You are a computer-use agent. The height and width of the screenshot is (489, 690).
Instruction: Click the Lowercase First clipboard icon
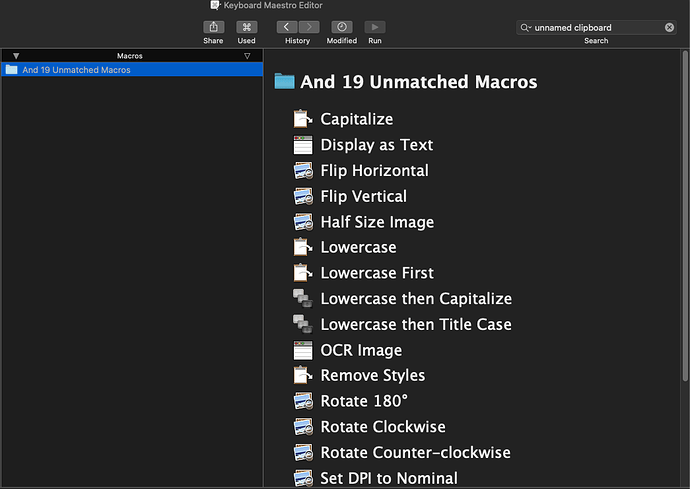(x=303, y=273)
